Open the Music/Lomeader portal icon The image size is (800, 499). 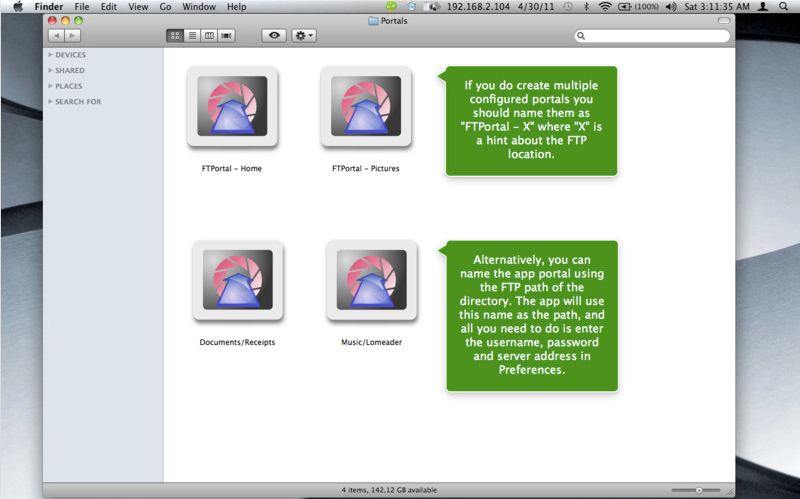[x=371, y=280]
